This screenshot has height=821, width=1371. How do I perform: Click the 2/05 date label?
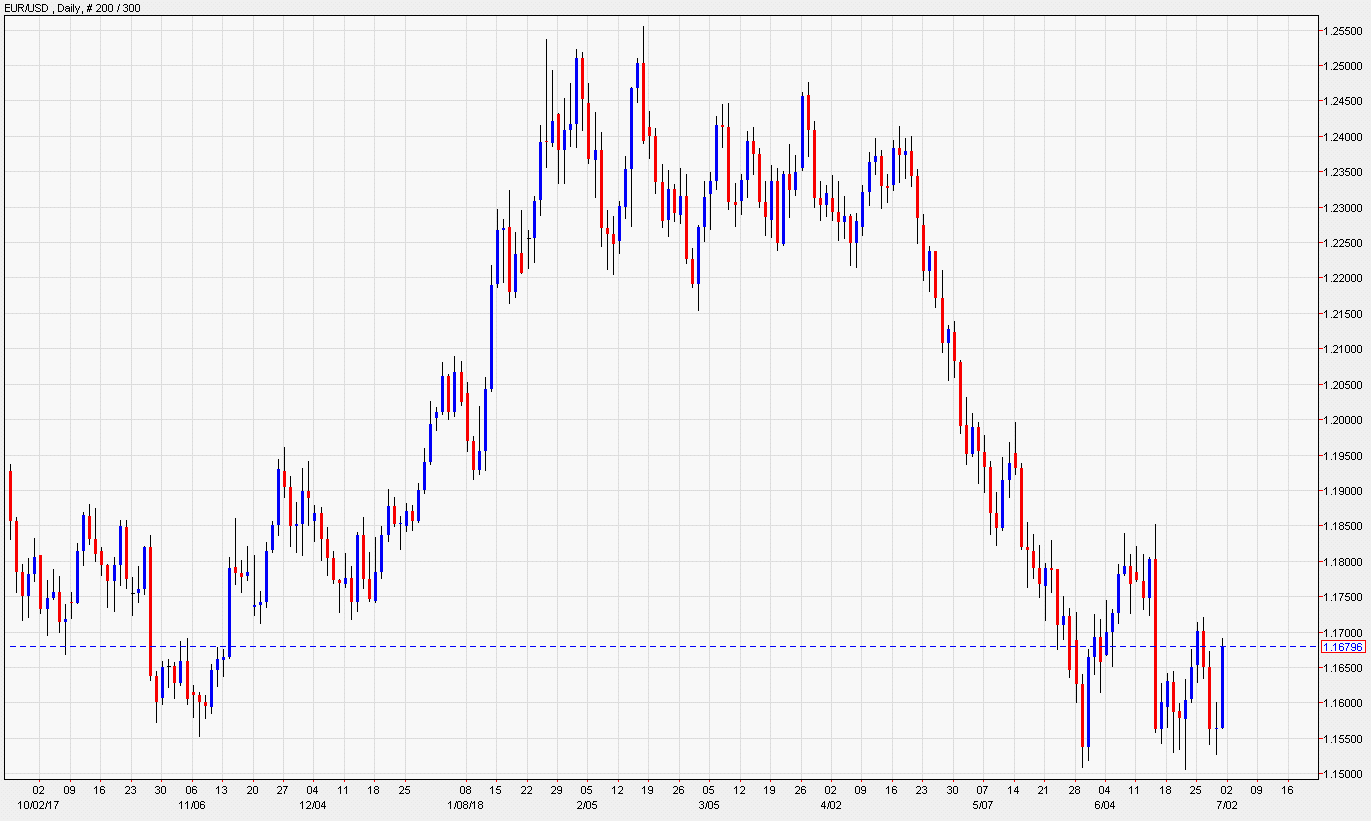[586, 804]
